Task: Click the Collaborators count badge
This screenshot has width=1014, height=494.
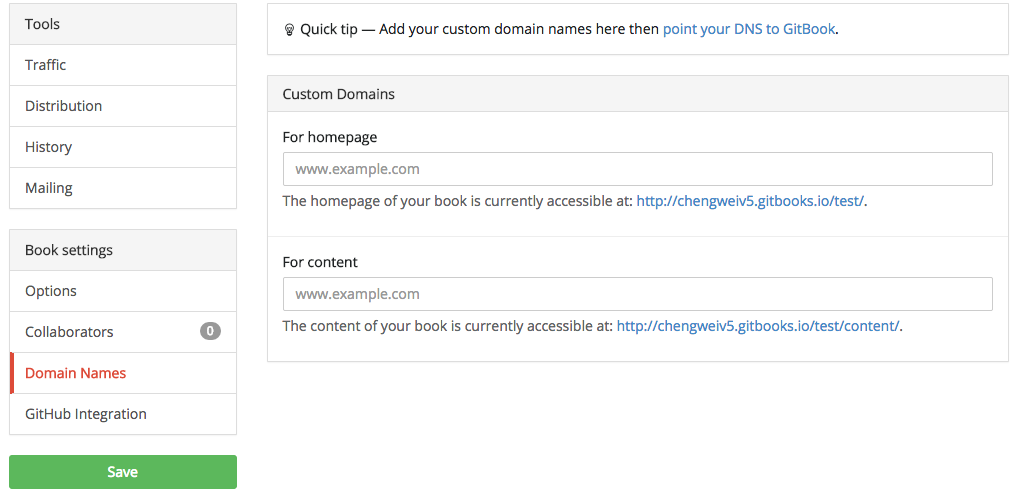Action: pyautogui.click(x=210, y=331)
